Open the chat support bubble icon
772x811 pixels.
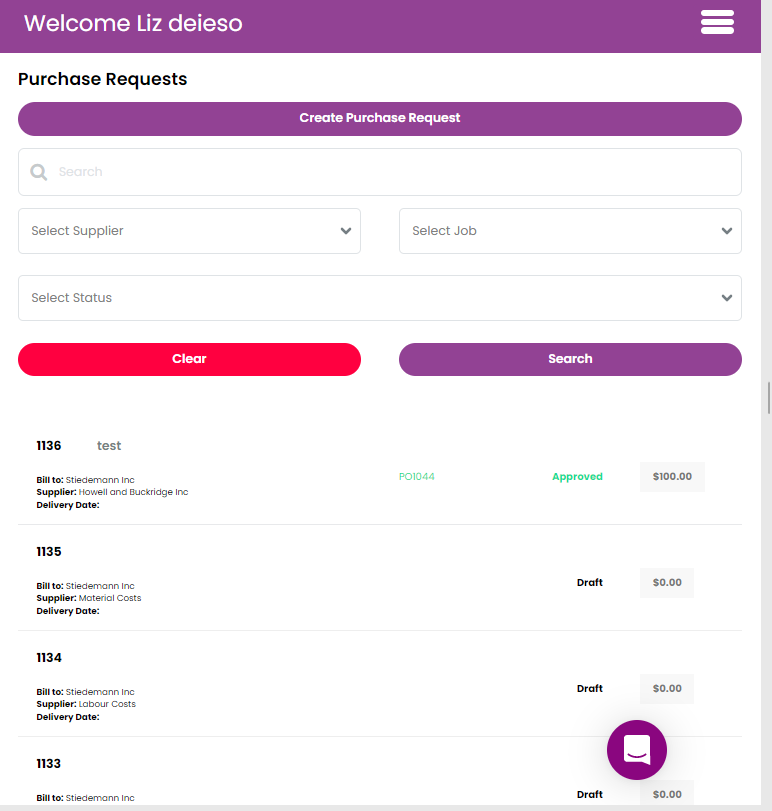(x=637, y=749)
